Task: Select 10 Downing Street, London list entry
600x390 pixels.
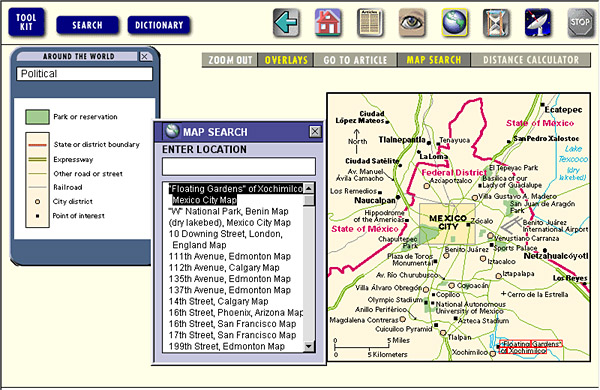Action: tap(226, 239)
